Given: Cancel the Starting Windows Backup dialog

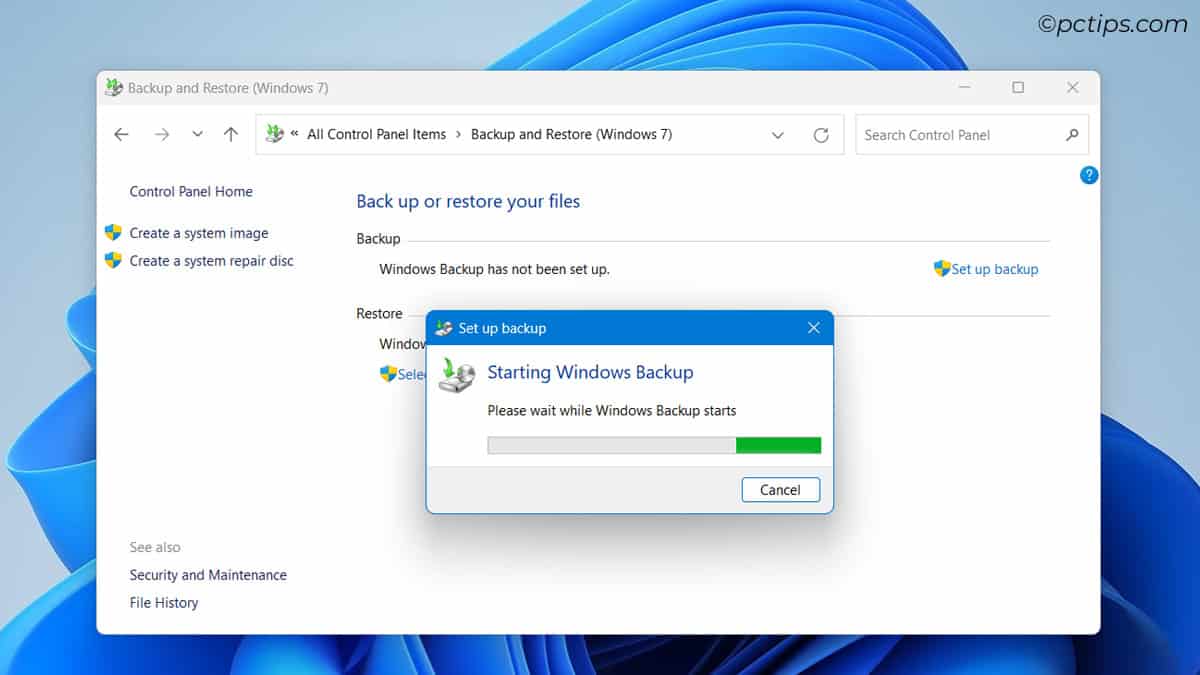Looking at the screenshot, I should point(781,490).
